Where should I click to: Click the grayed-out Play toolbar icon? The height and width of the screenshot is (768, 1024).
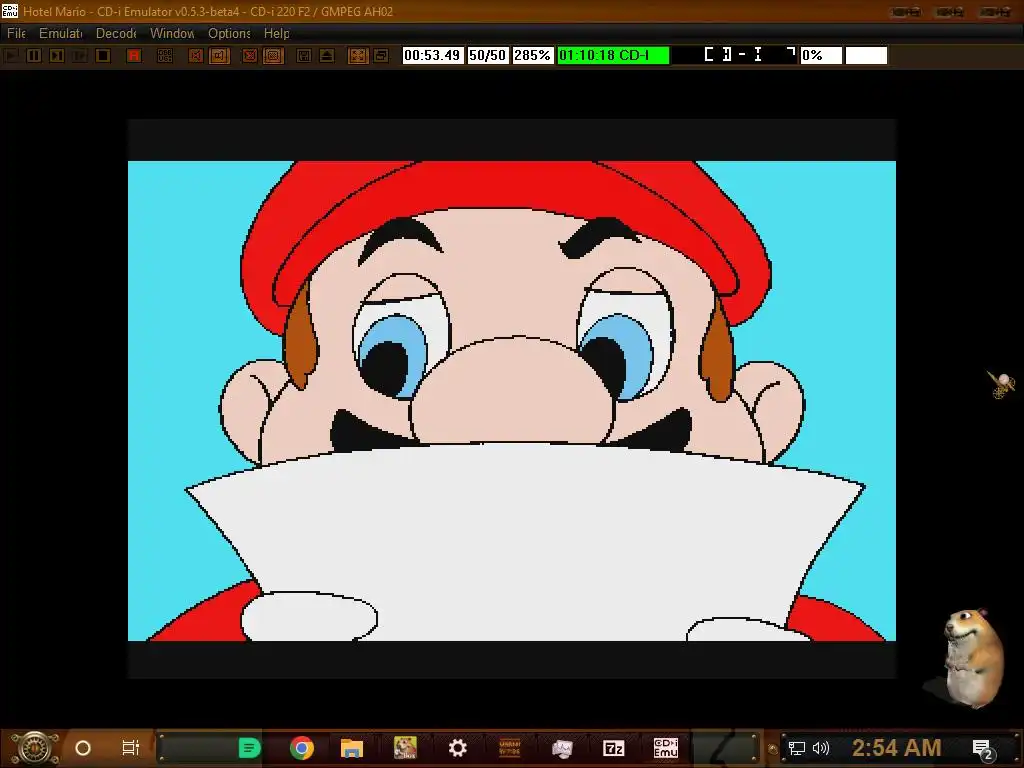pos(11,56)
